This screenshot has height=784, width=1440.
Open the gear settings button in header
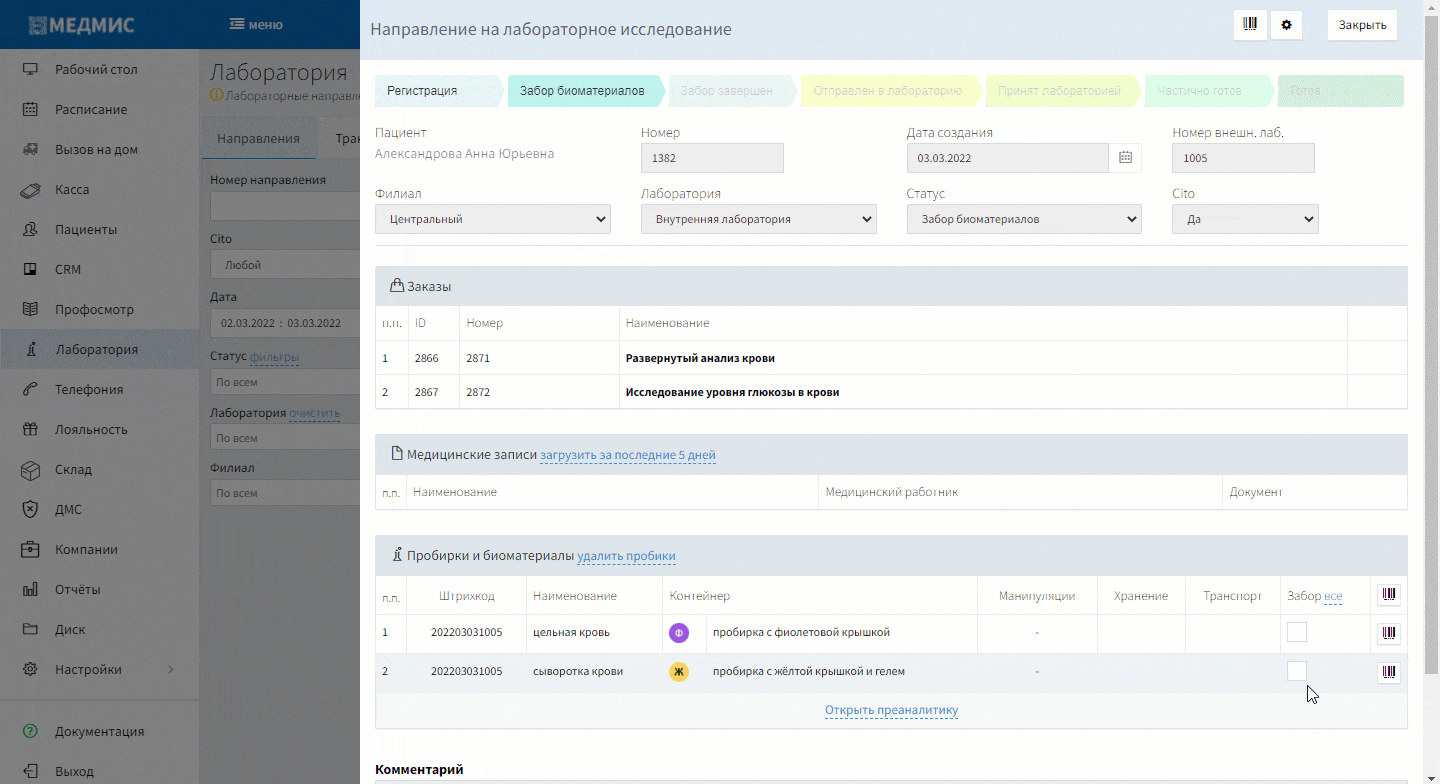(x=1286, y=25)
